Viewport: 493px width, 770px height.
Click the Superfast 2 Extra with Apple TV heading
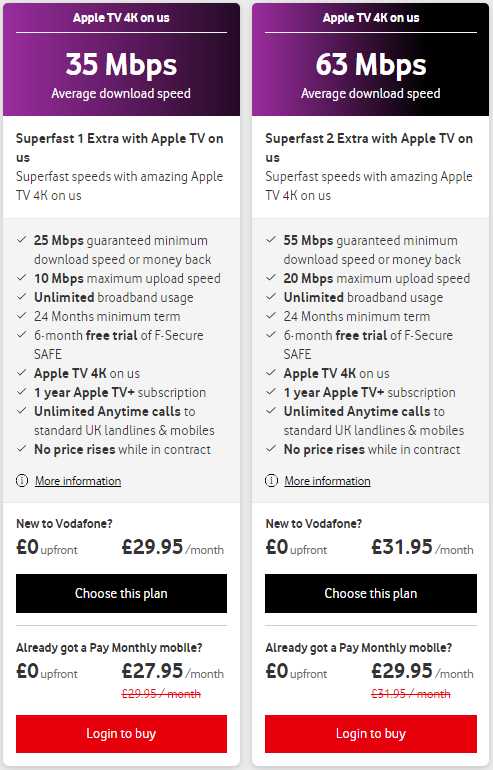coord(369,148)
